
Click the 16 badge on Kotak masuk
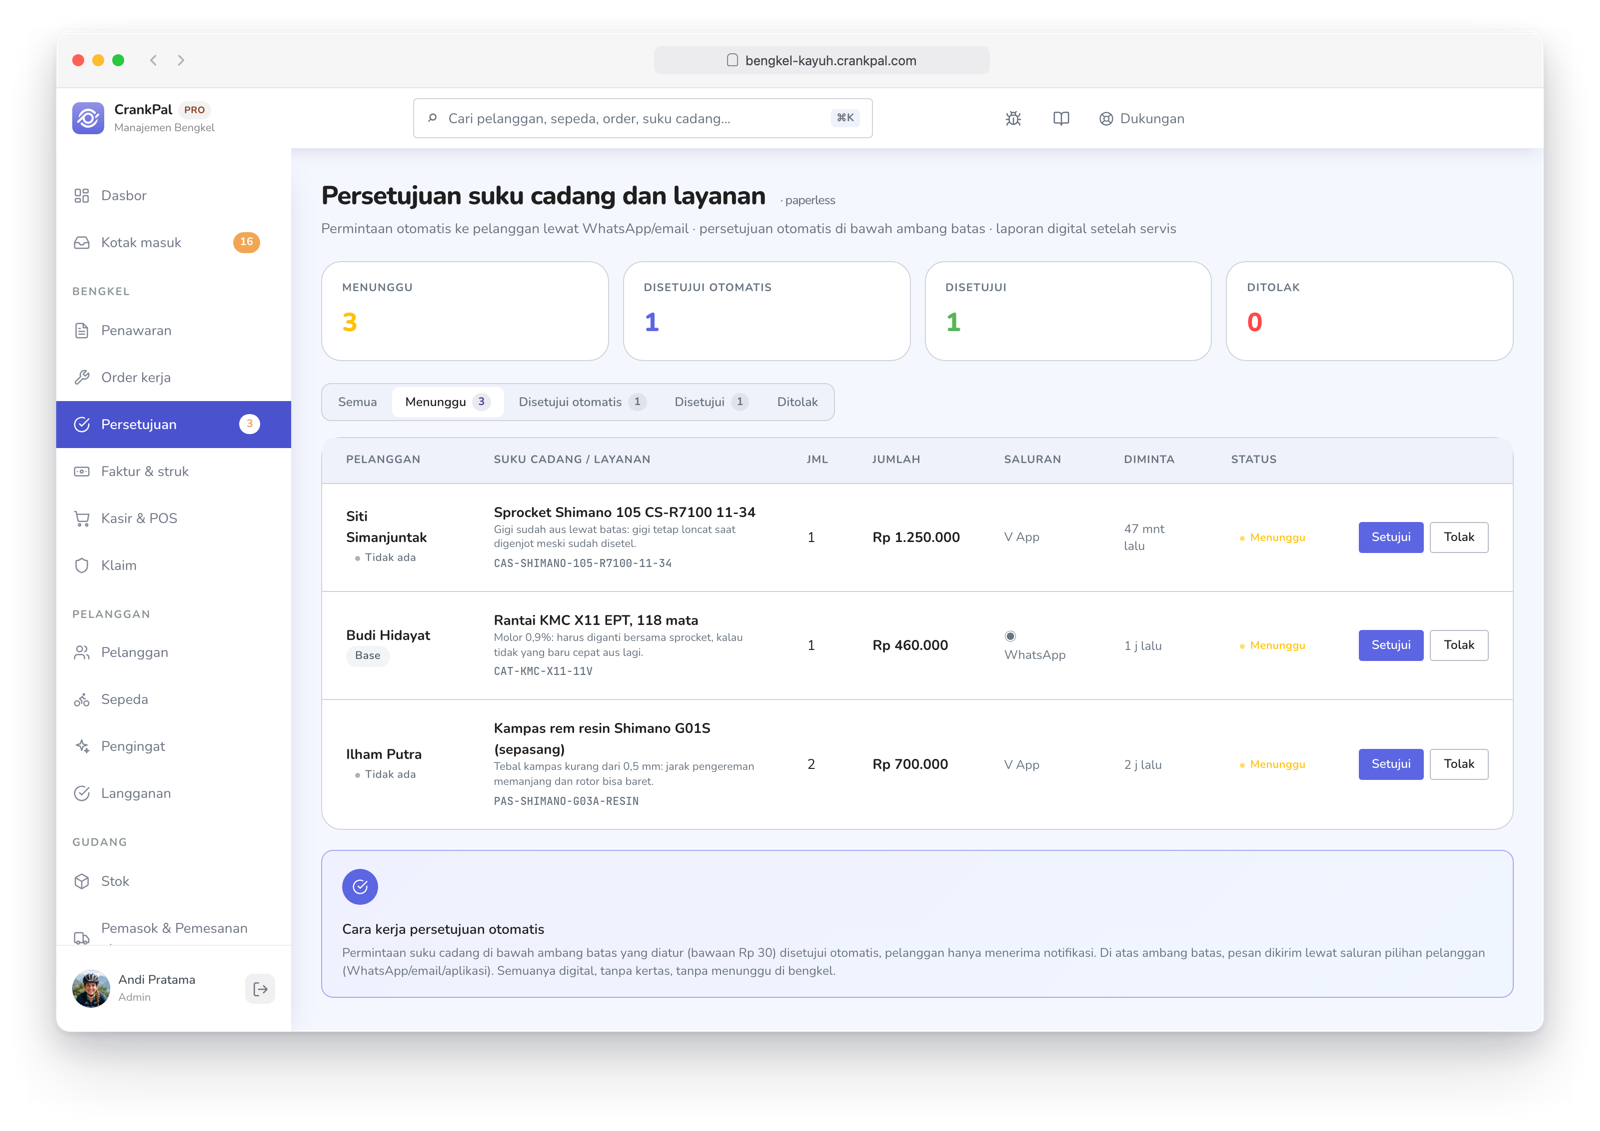246,242
